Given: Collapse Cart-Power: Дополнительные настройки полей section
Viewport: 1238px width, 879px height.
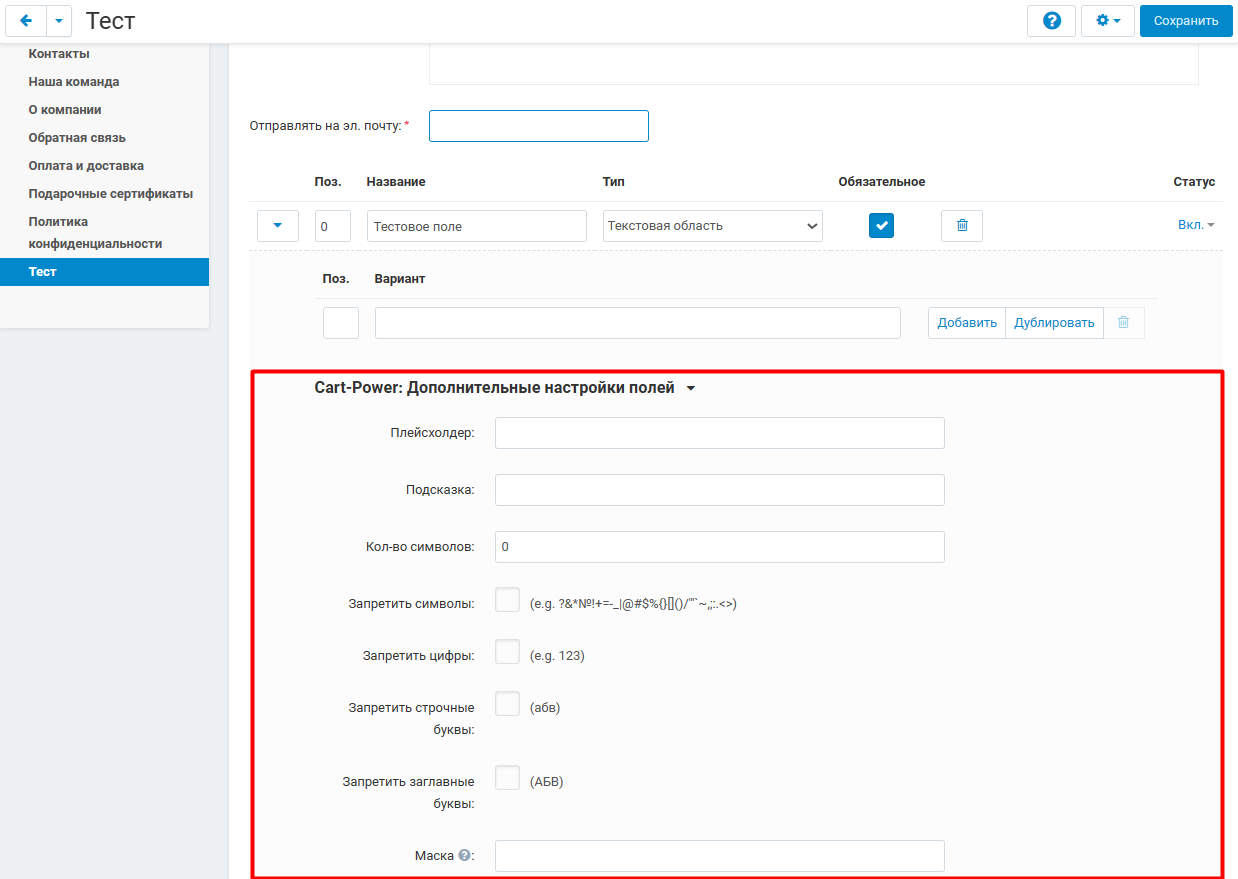Looking at the screenshot, I should click(x=504, y=388).
